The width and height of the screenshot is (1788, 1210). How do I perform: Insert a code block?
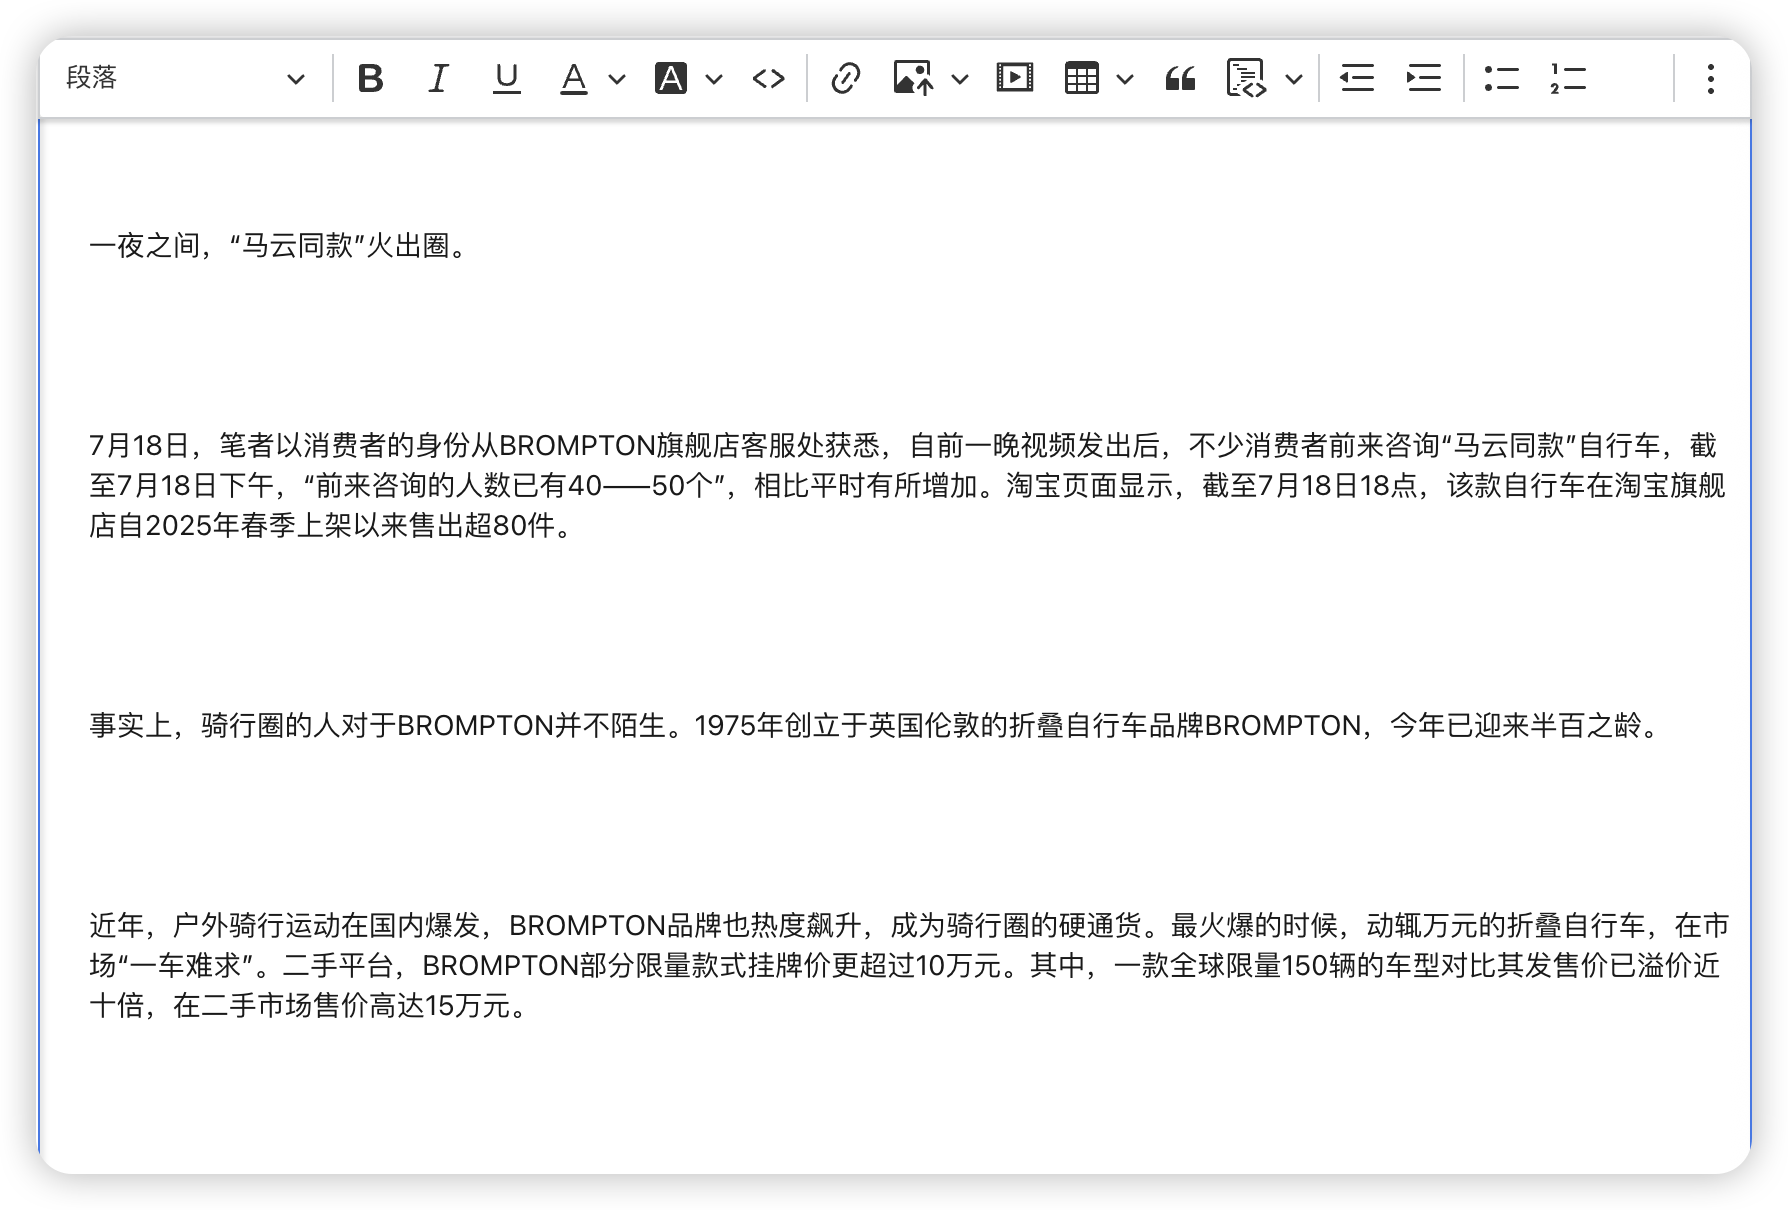tap(1247, 78)
